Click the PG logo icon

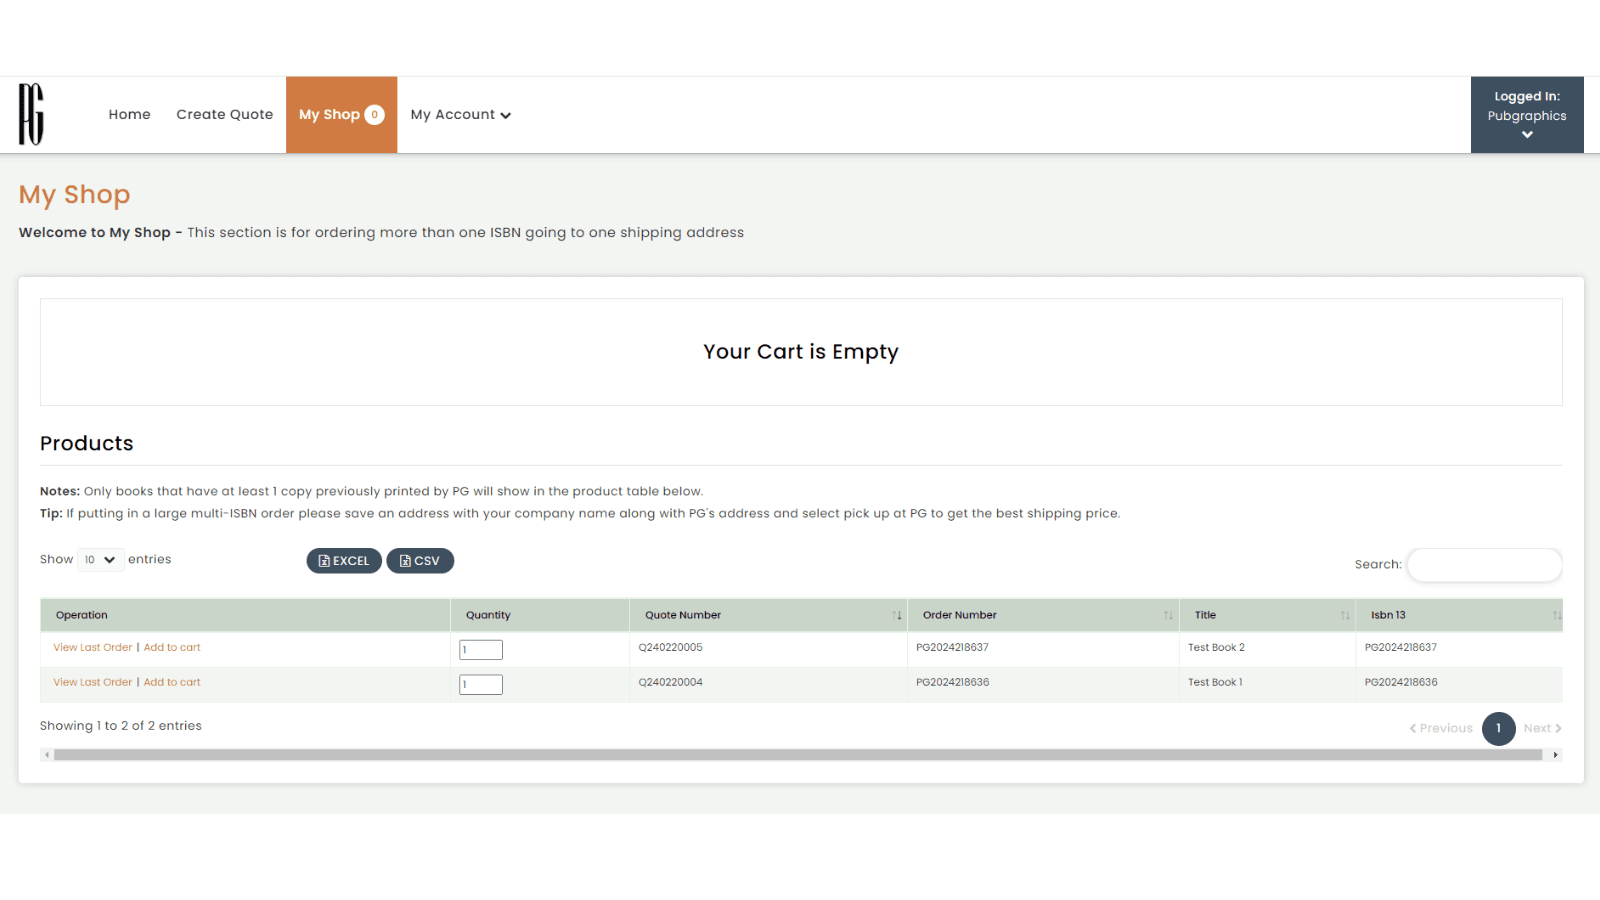31,114
